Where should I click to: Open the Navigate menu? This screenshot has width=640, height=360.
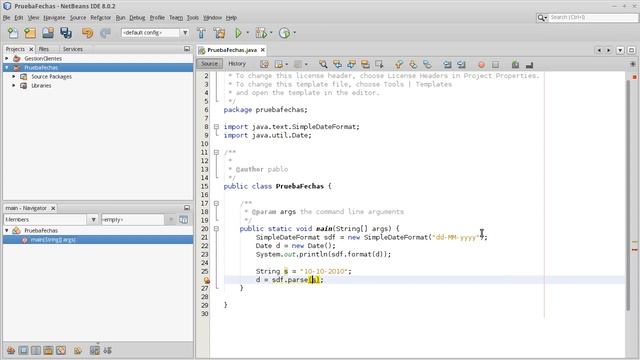tap(54, 18)
